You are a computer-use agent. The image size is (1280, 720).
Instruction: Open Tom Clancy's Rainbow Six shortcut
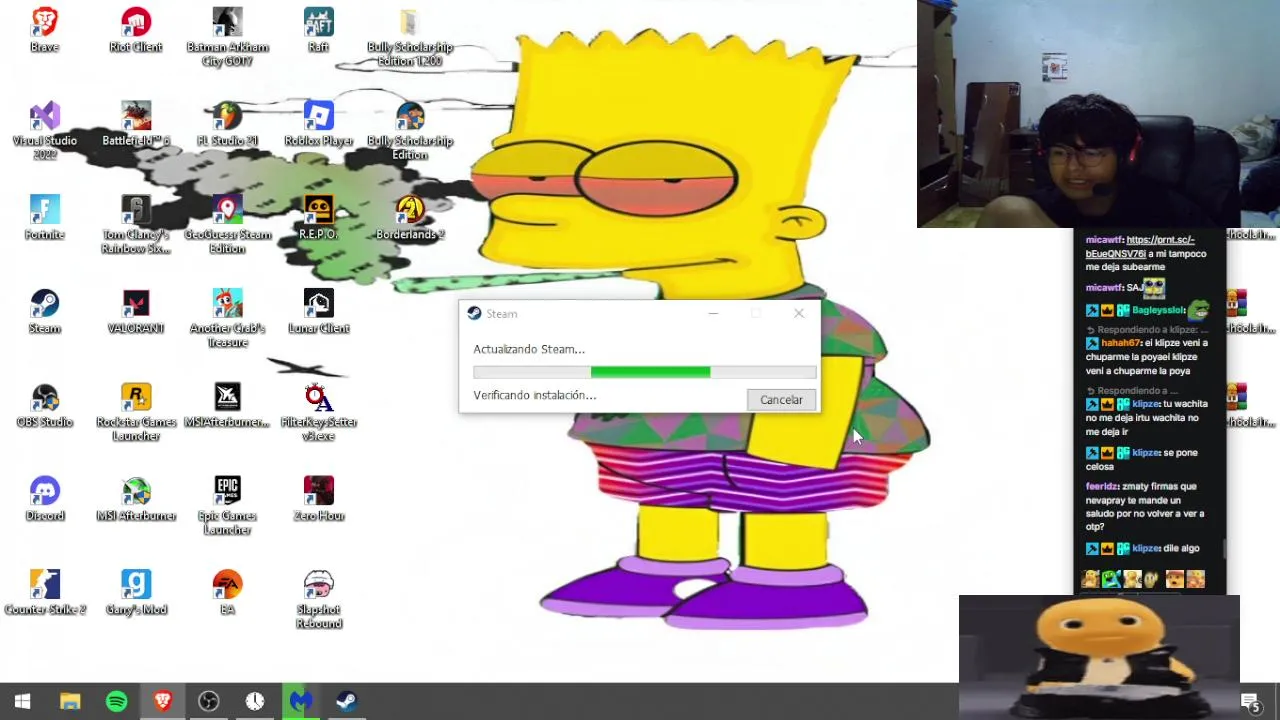point(136,225)
